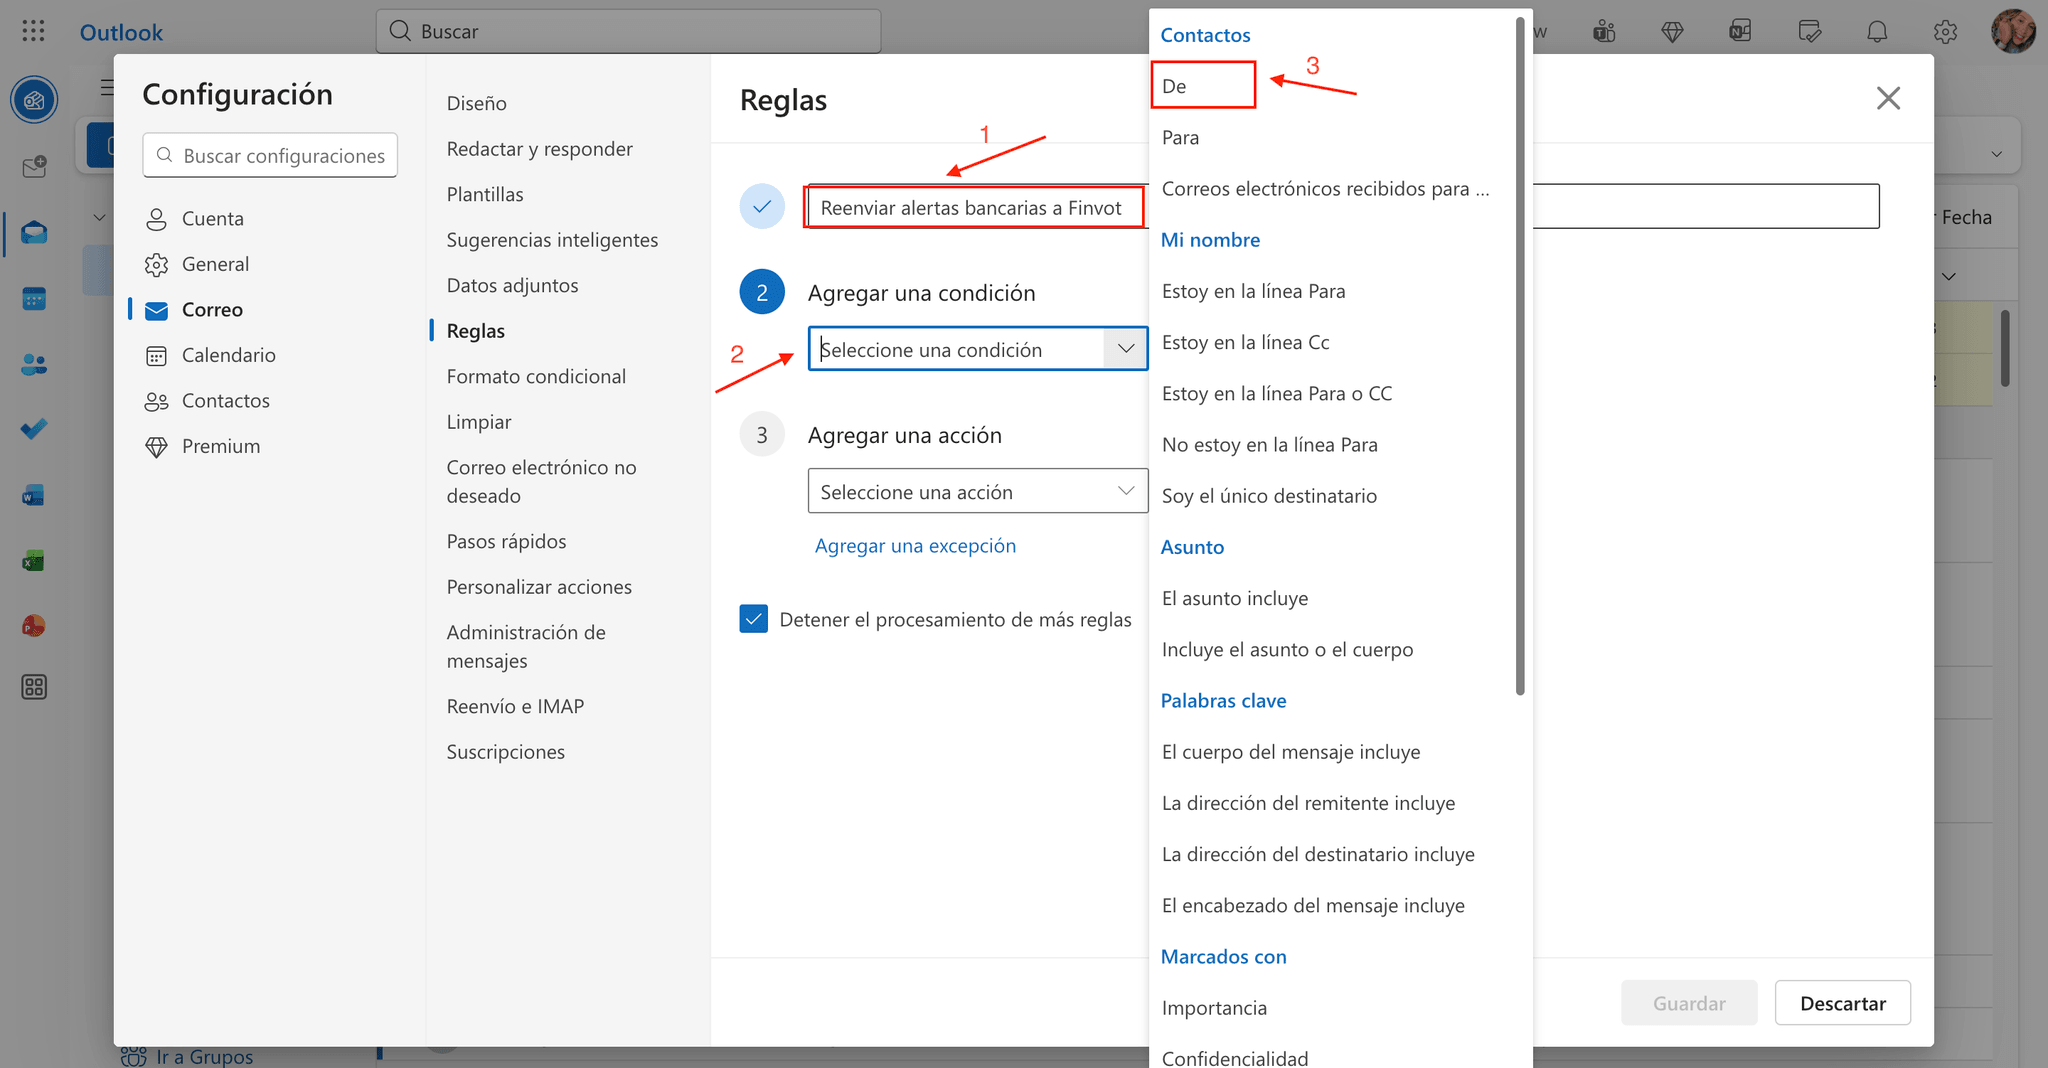Open the Limpiar settings
Viewport: 2048px width, 1068px height.
479,422
